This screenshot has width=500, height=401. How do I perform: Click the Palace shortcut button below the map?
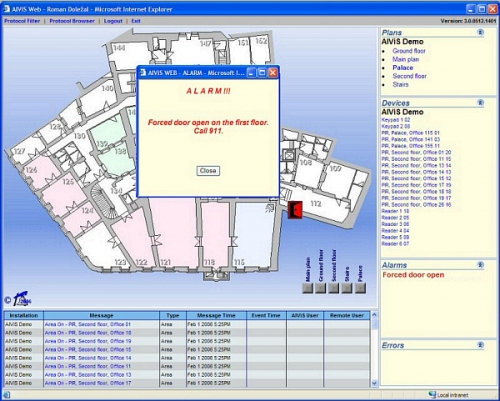(x=360, y=288)
